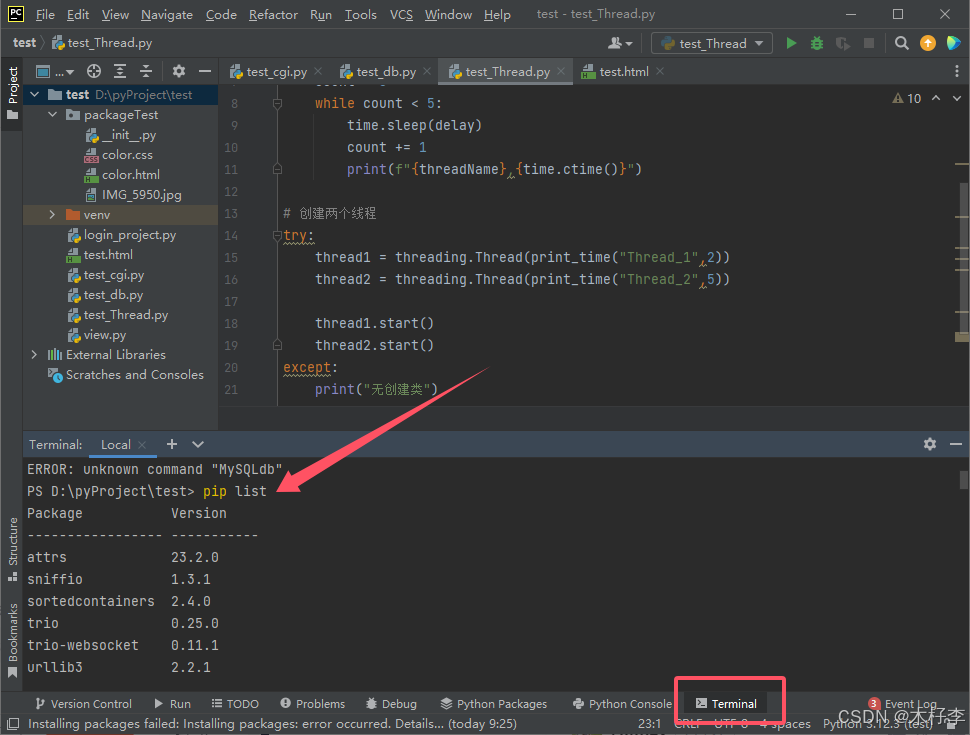This screenshot has width=970, height=735.
Task: Go to previous highlighted warning
Action: [x=936, y=98]
